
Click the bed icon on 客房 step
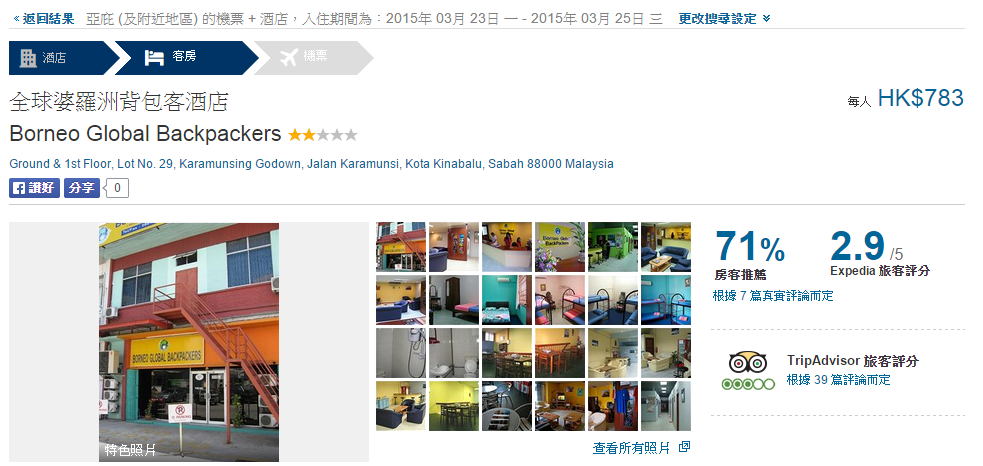tap(154, 58)
